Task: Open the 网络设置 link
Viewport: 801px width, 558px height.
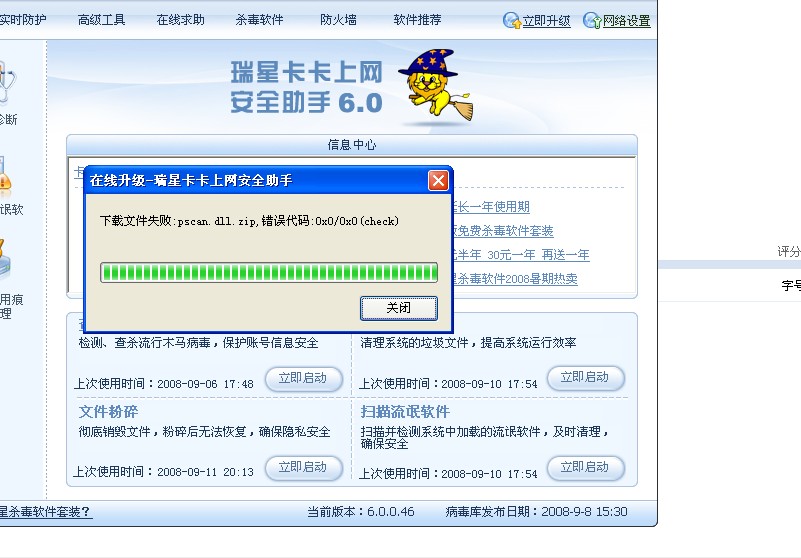Action: 626,21
